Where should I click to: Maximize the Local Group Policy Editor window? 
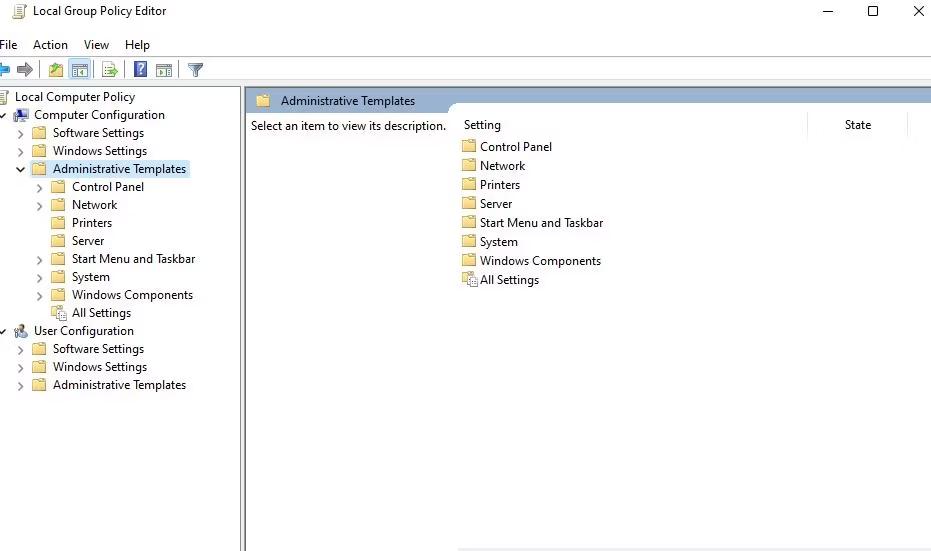(x=873, y=11)
